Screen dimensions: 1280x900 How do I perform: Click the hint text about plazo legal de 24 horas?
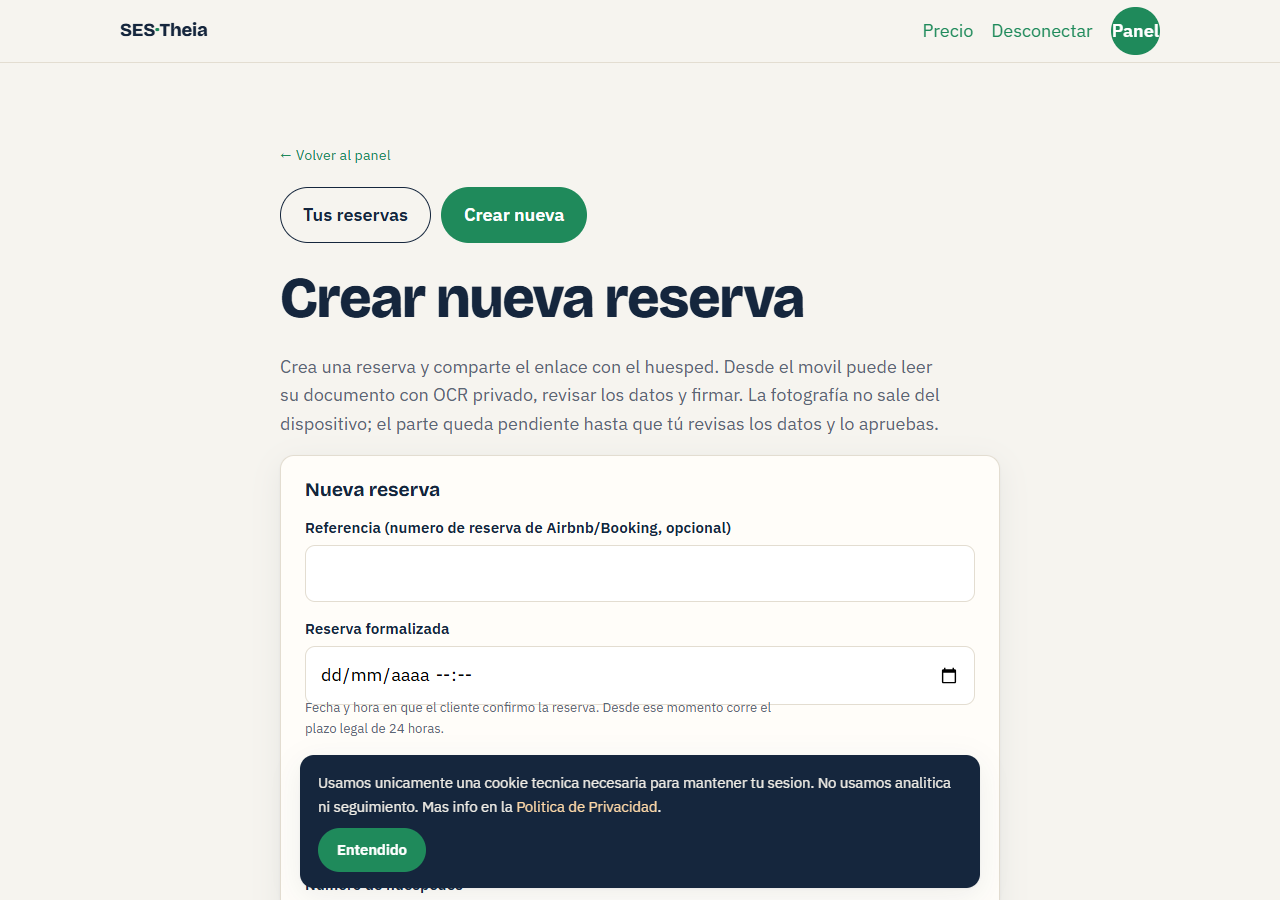[538, 718]
